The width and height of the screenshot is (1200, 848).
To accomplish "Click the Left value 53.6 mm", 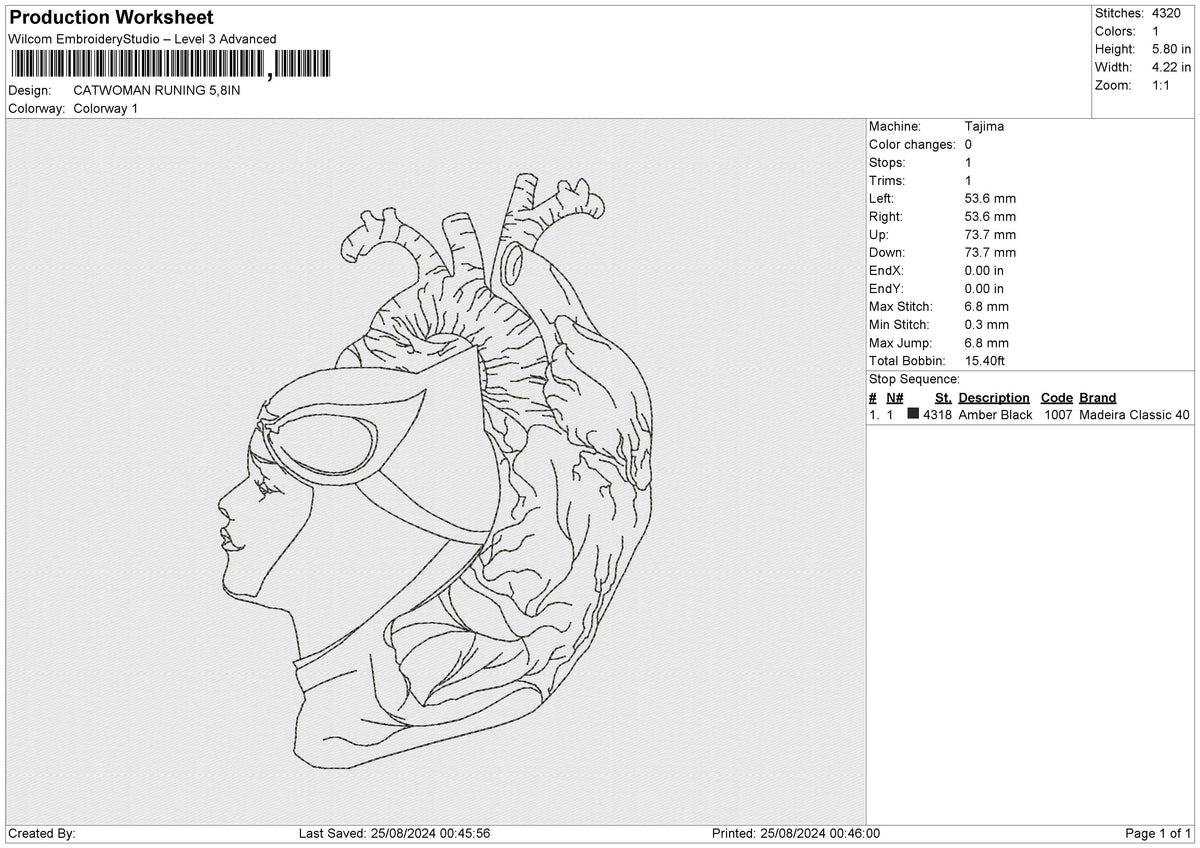I will click(x=990, y=199).
